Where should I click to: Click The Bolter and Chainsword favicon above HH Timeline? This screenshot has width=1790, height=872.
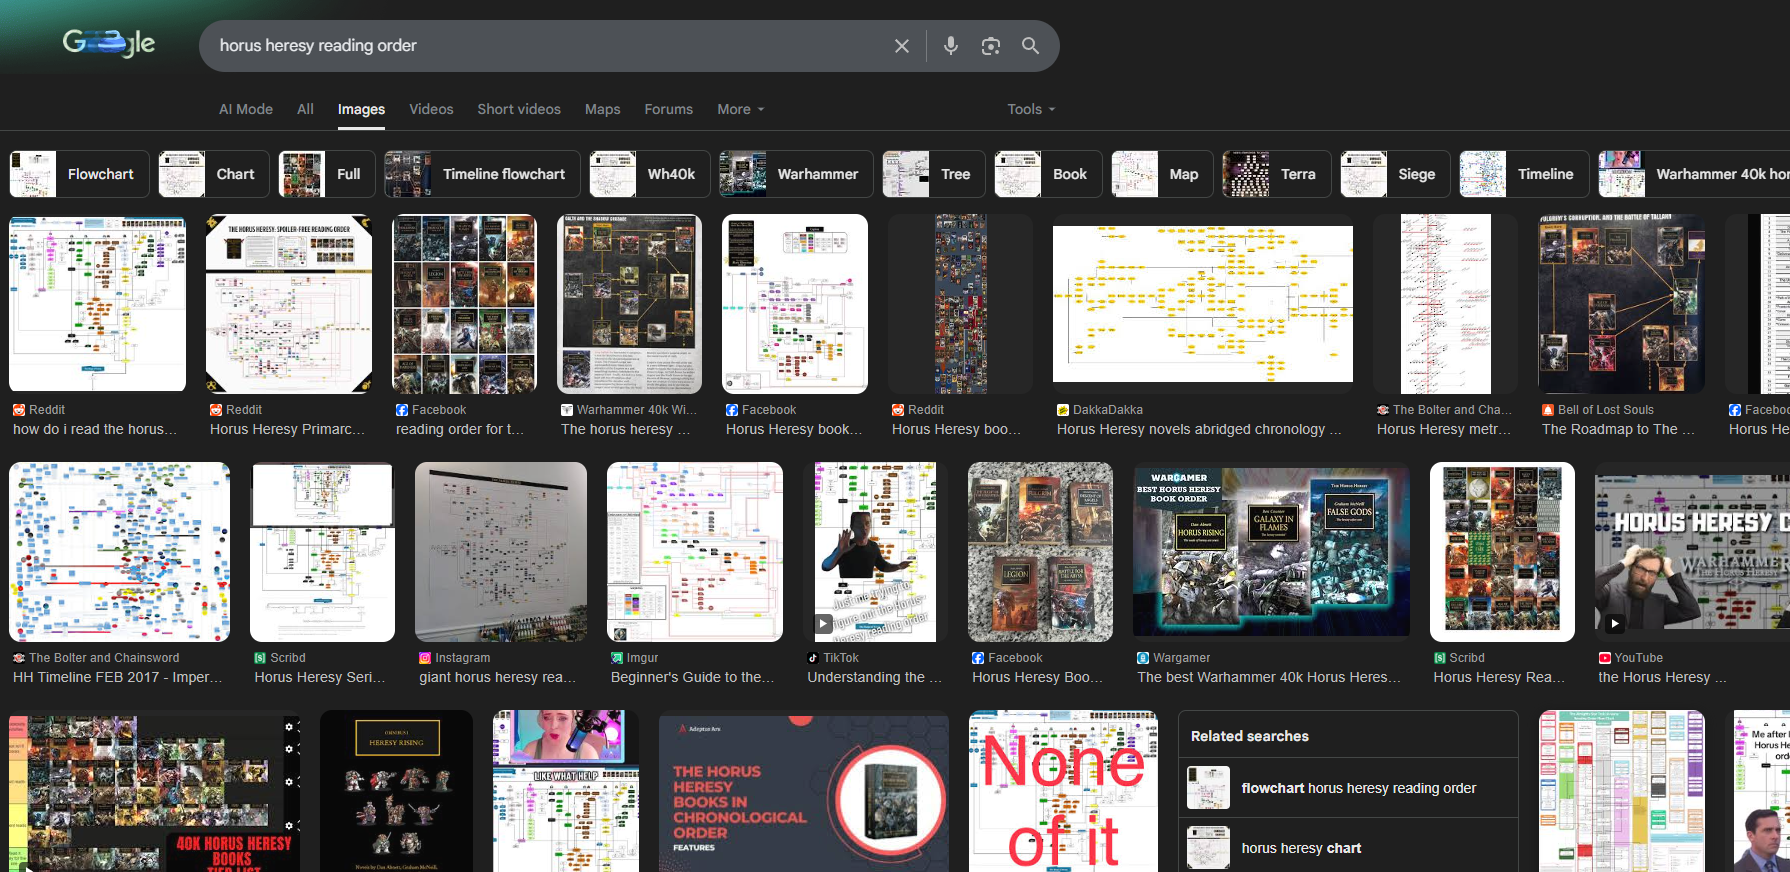19,658
